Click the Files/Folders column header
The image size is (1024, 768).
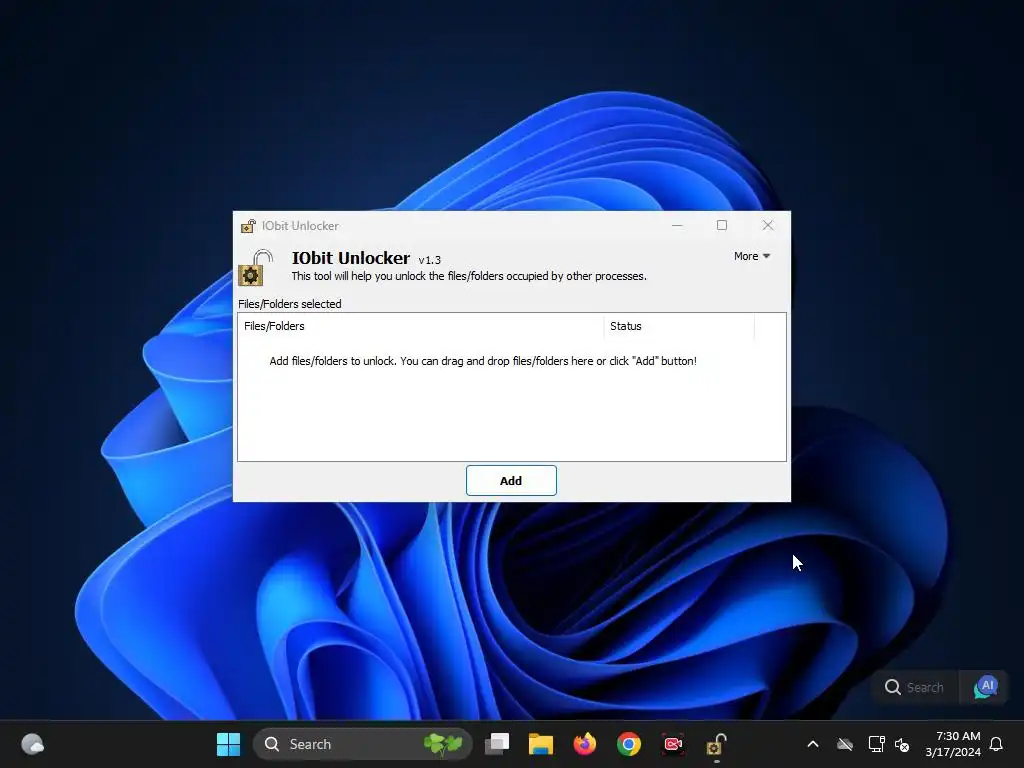click(421, 326)
